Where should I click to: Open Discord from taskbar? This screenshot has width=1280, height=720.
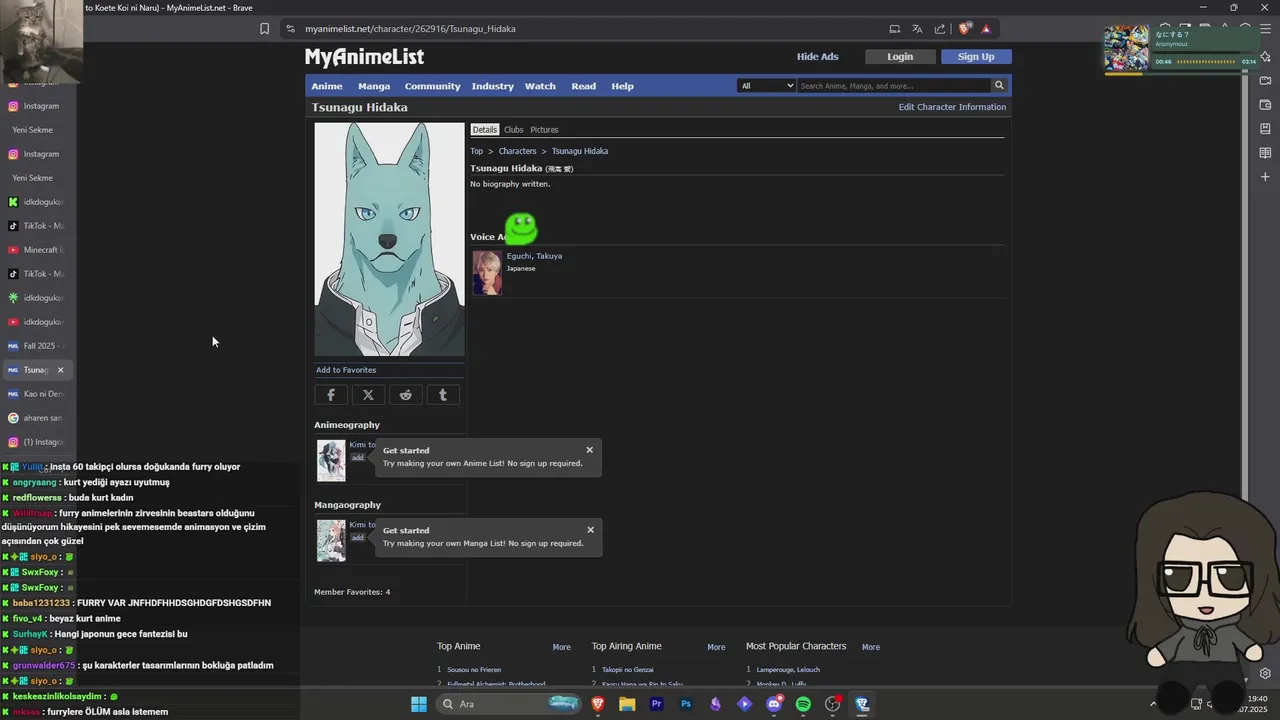click(774, 704)
